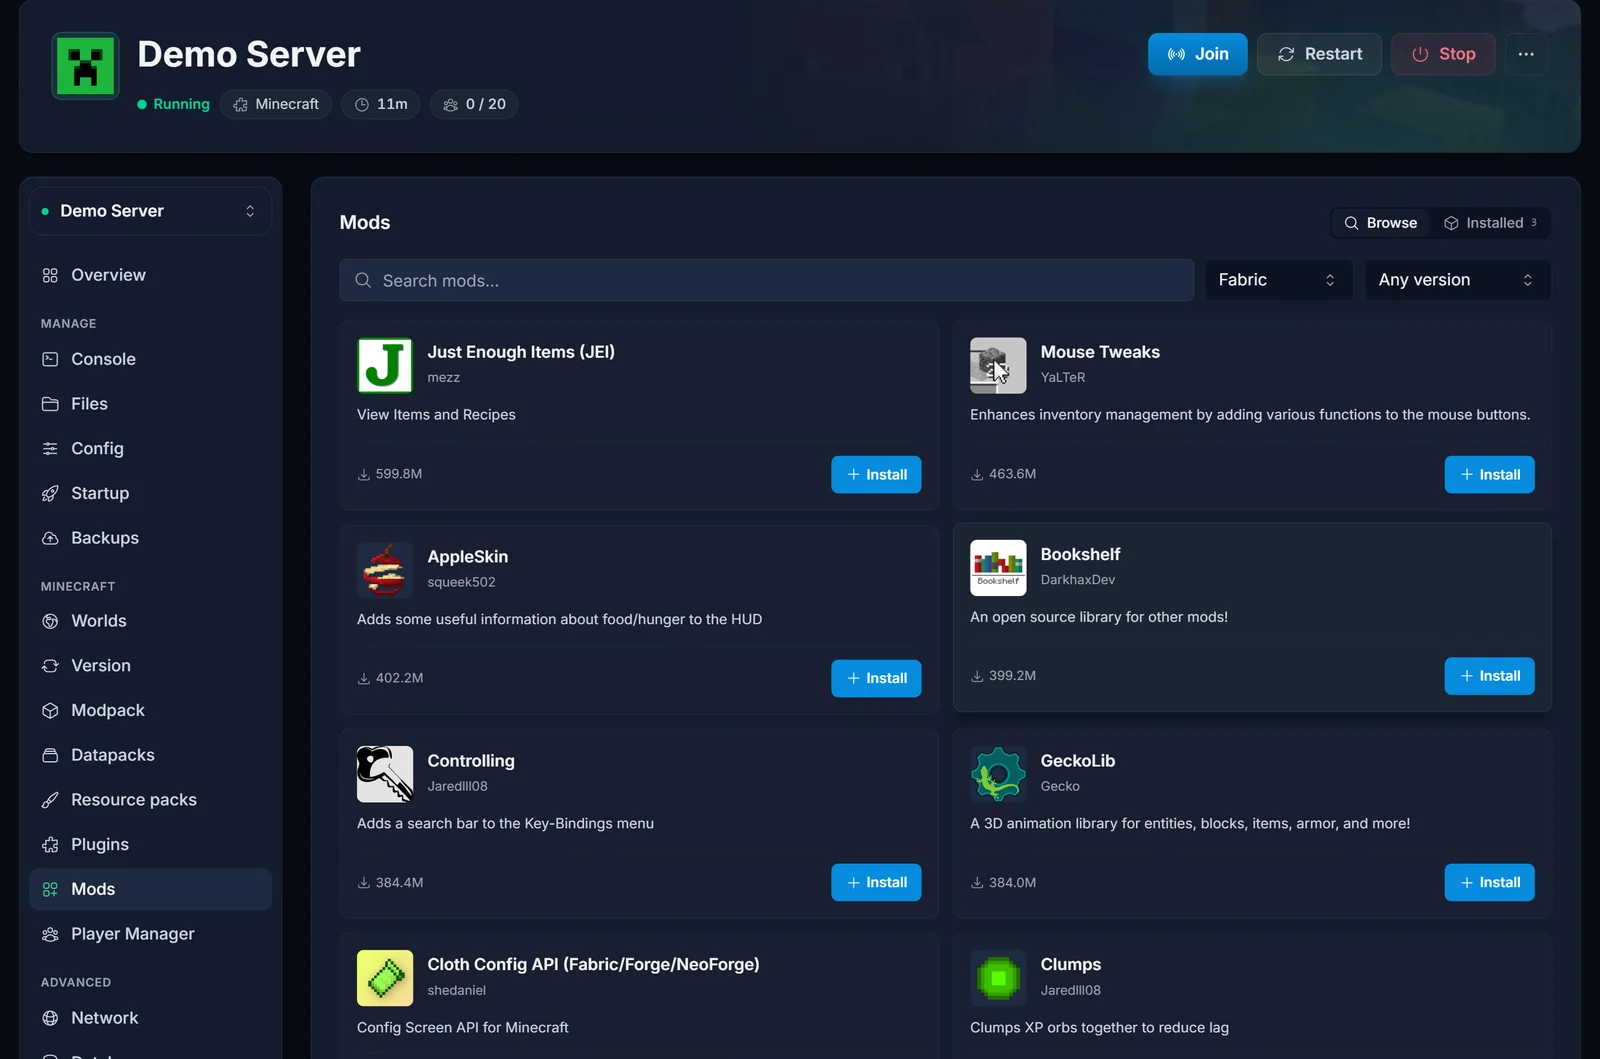The width and height of the screenshot is (1600, 1059).
Task: Click the 599.8M download count
Action: [x=390, y=474]
